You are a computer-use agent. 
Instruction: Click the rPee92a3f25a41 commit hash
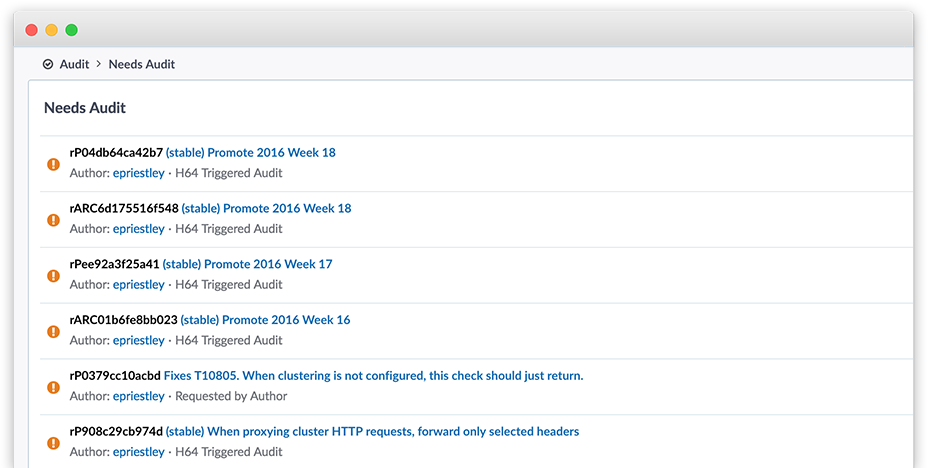[x=114, y=265]
